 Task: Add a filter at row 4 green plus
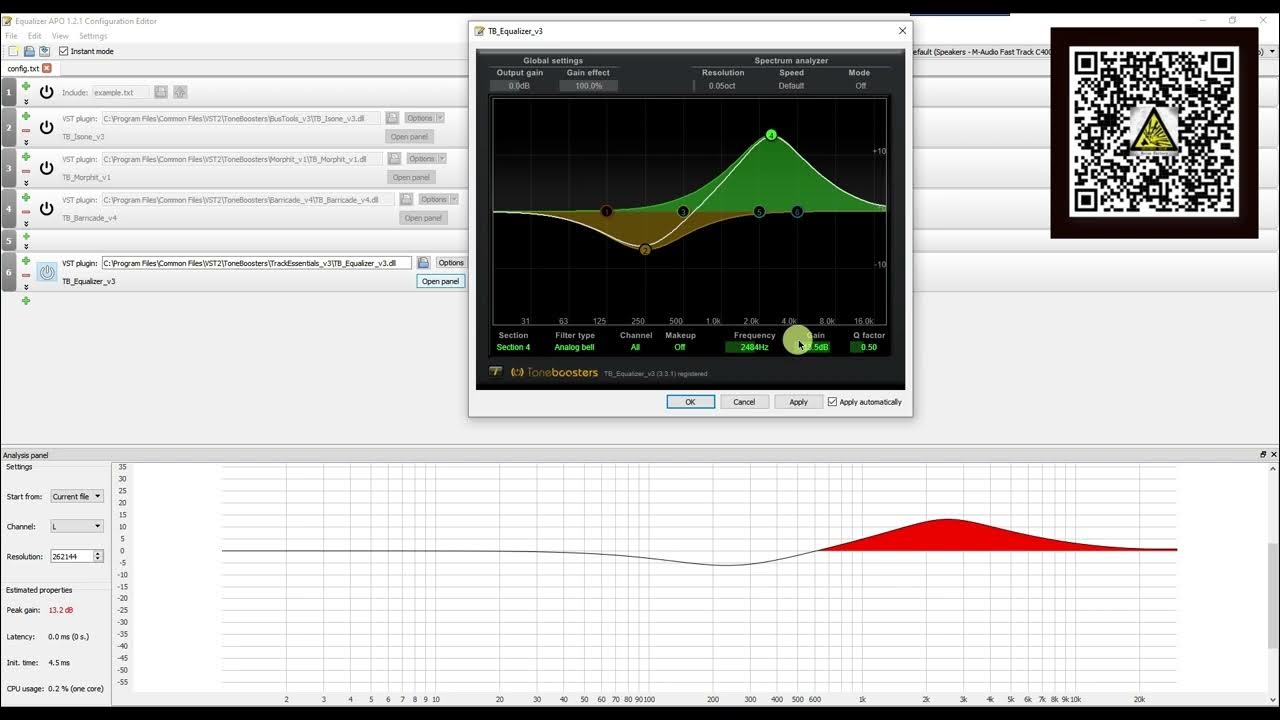(x=26, y=198)
